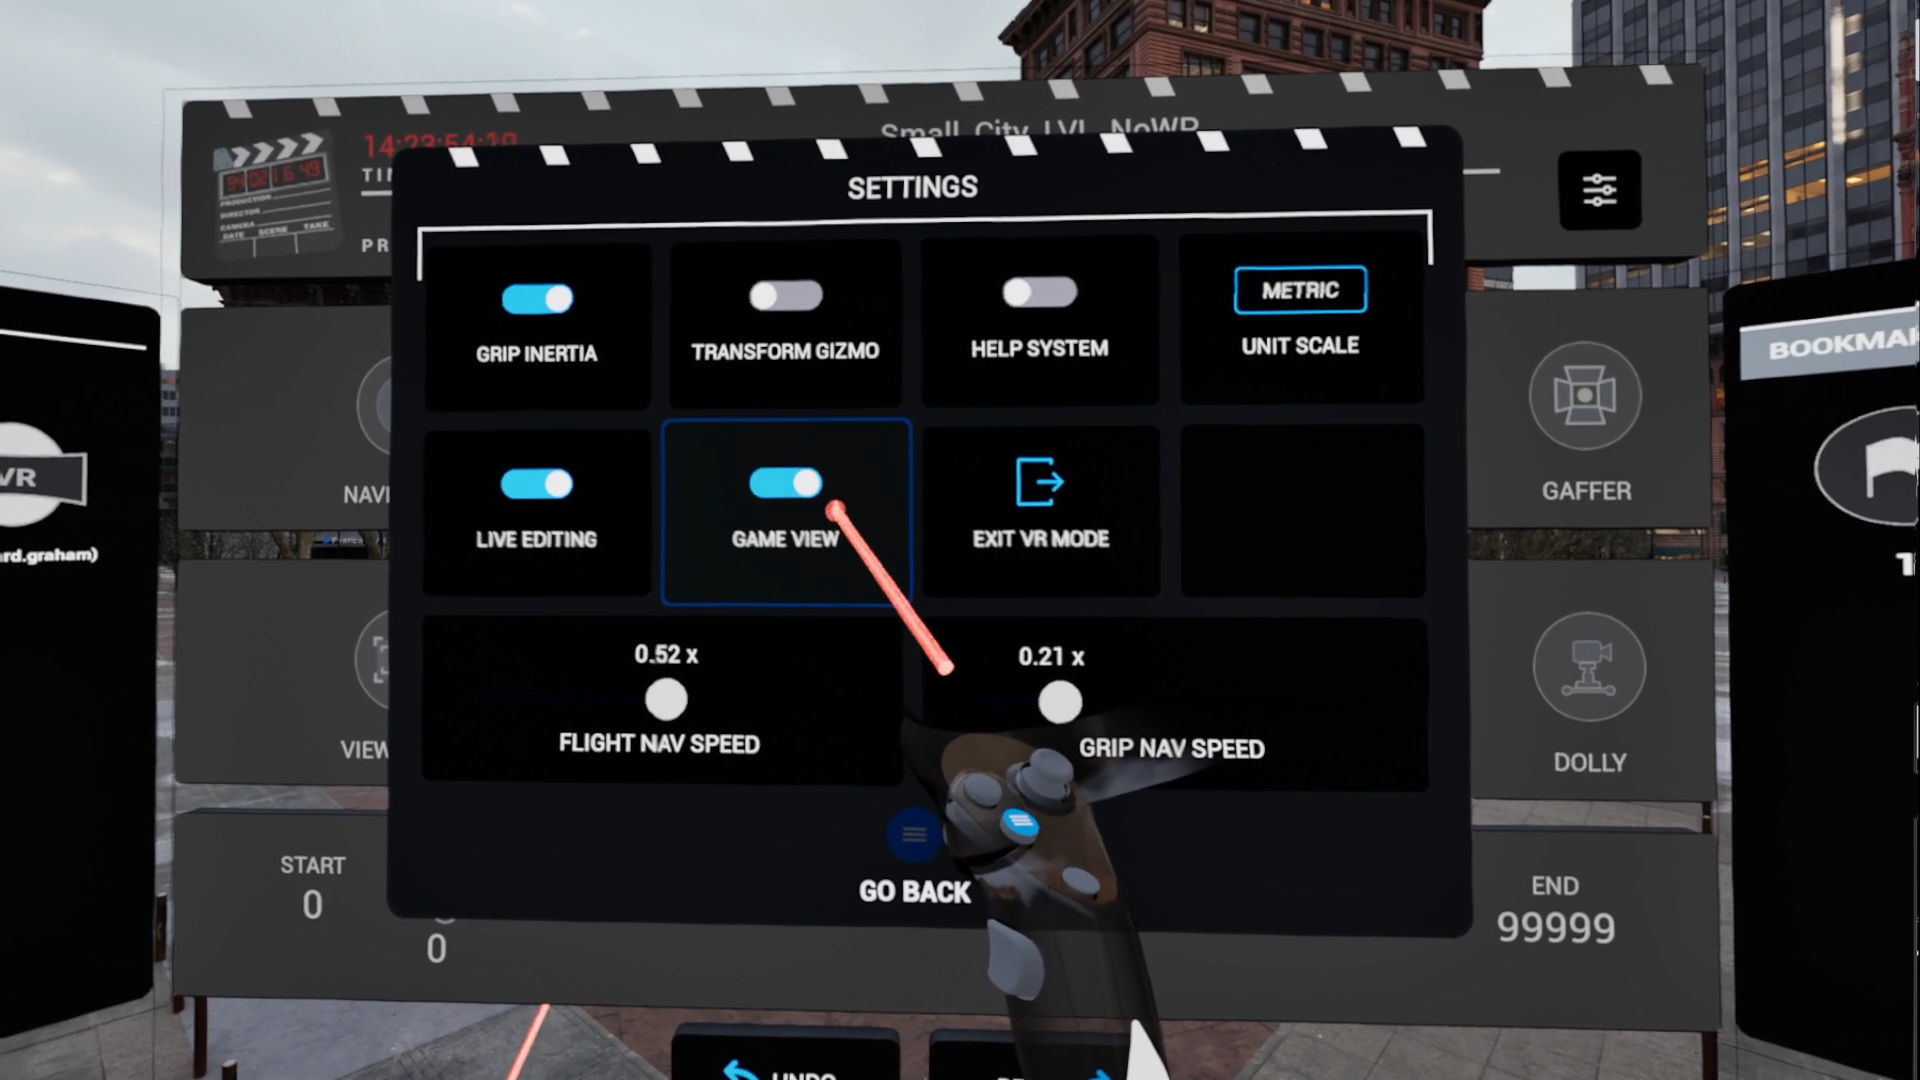Switch Unit Scale to Metric
Viewport: 1920px width, 1080px height.
tap(1299, 290)
